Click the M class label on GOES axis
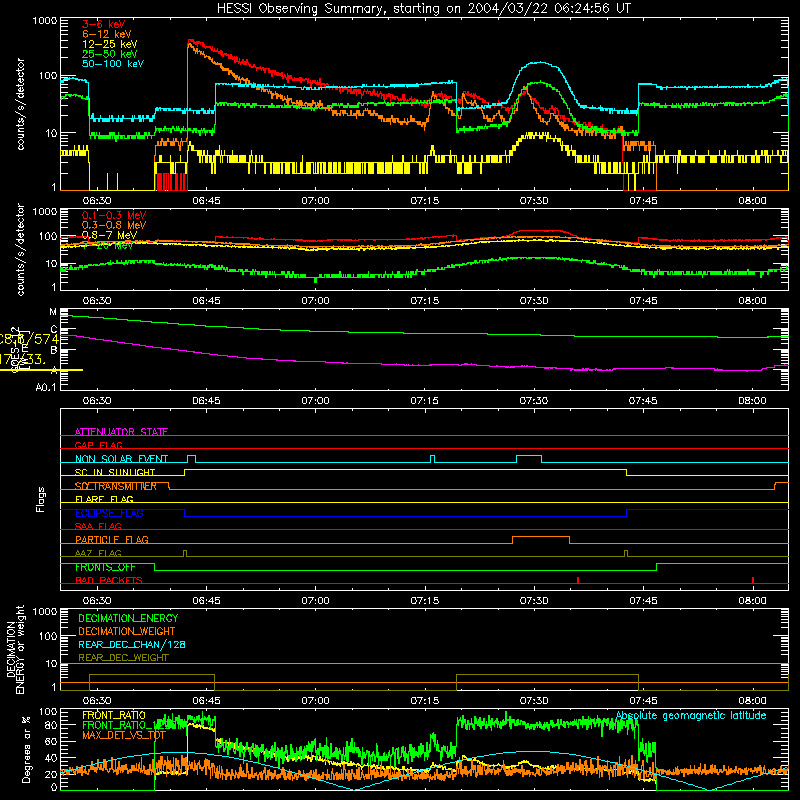This screenshot has width=800, height=800. click(x=53, y=312)
